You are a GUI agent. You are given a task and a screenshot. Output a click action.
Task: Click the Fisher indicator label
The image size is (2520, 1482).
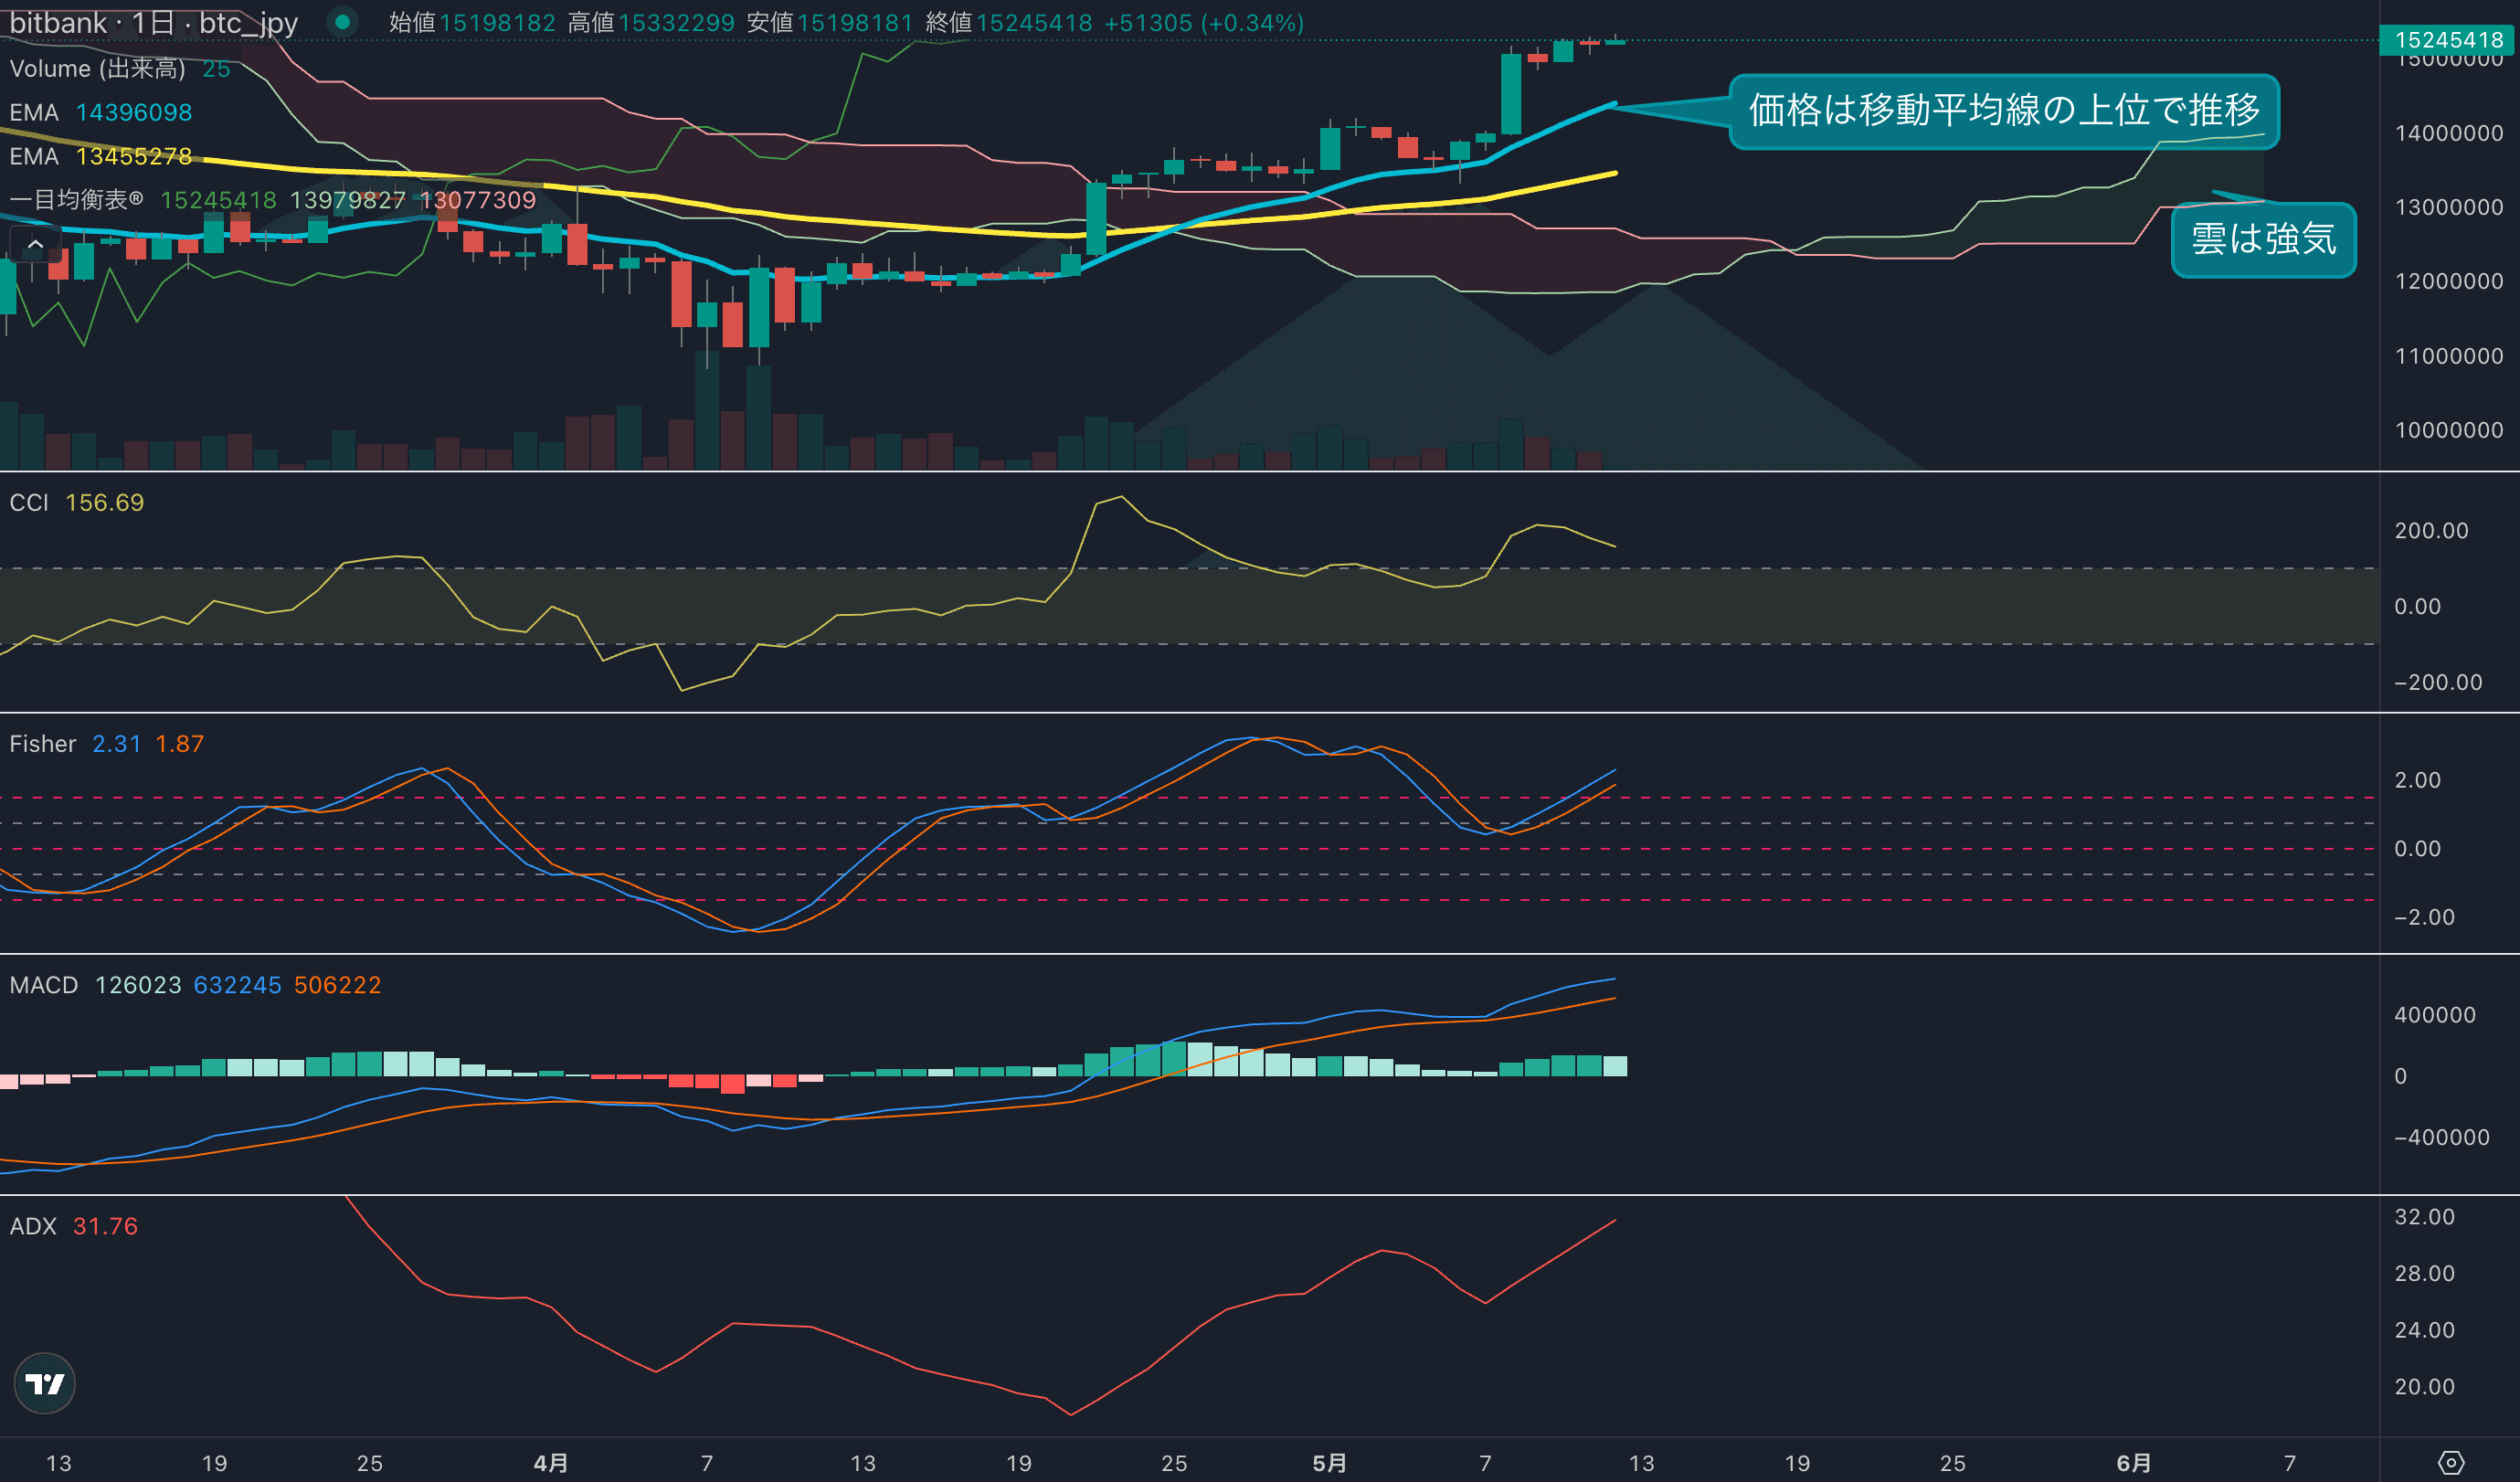(43, 744)
